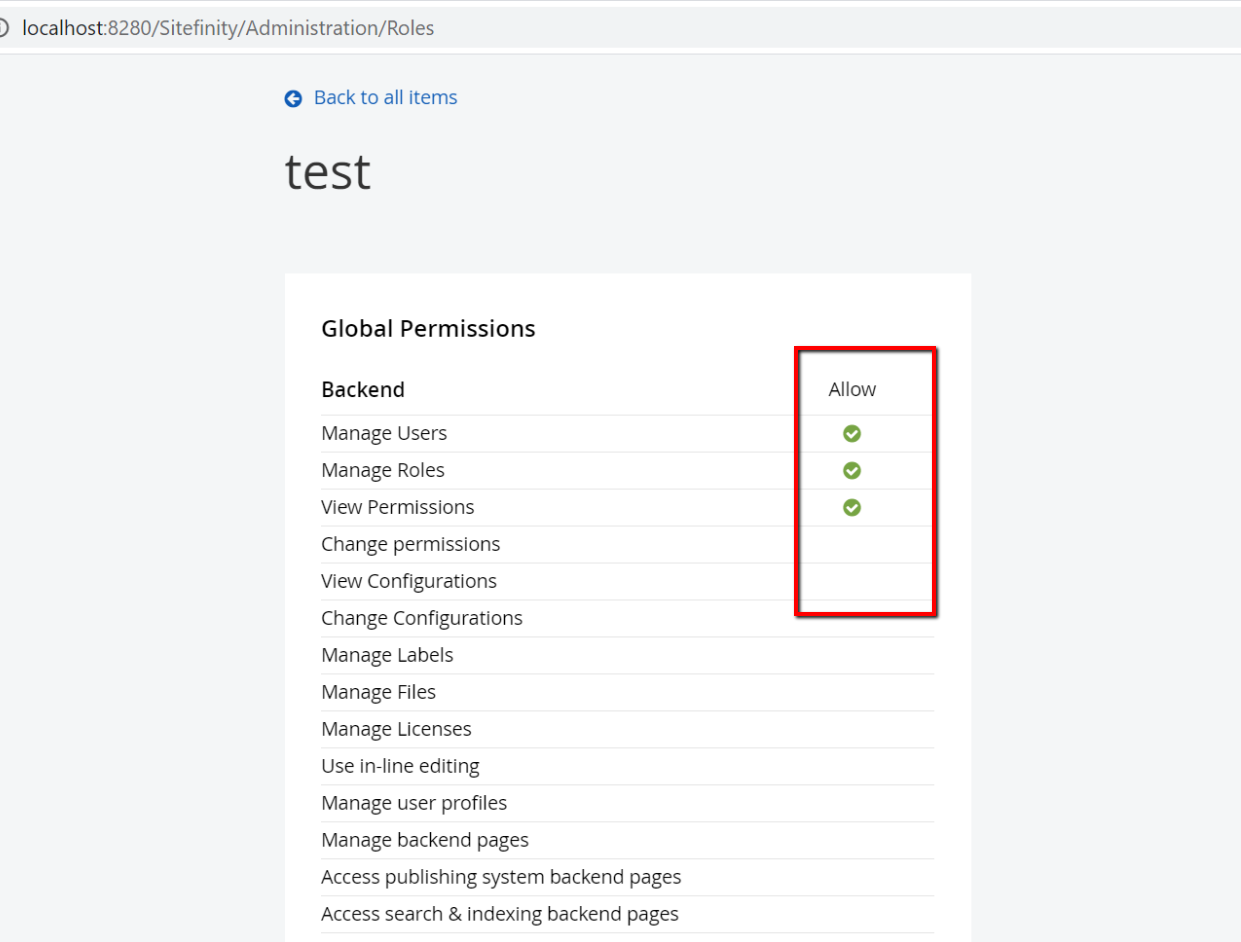Select the Manage Users row label
1241x942 pixels.
(384, 433)
